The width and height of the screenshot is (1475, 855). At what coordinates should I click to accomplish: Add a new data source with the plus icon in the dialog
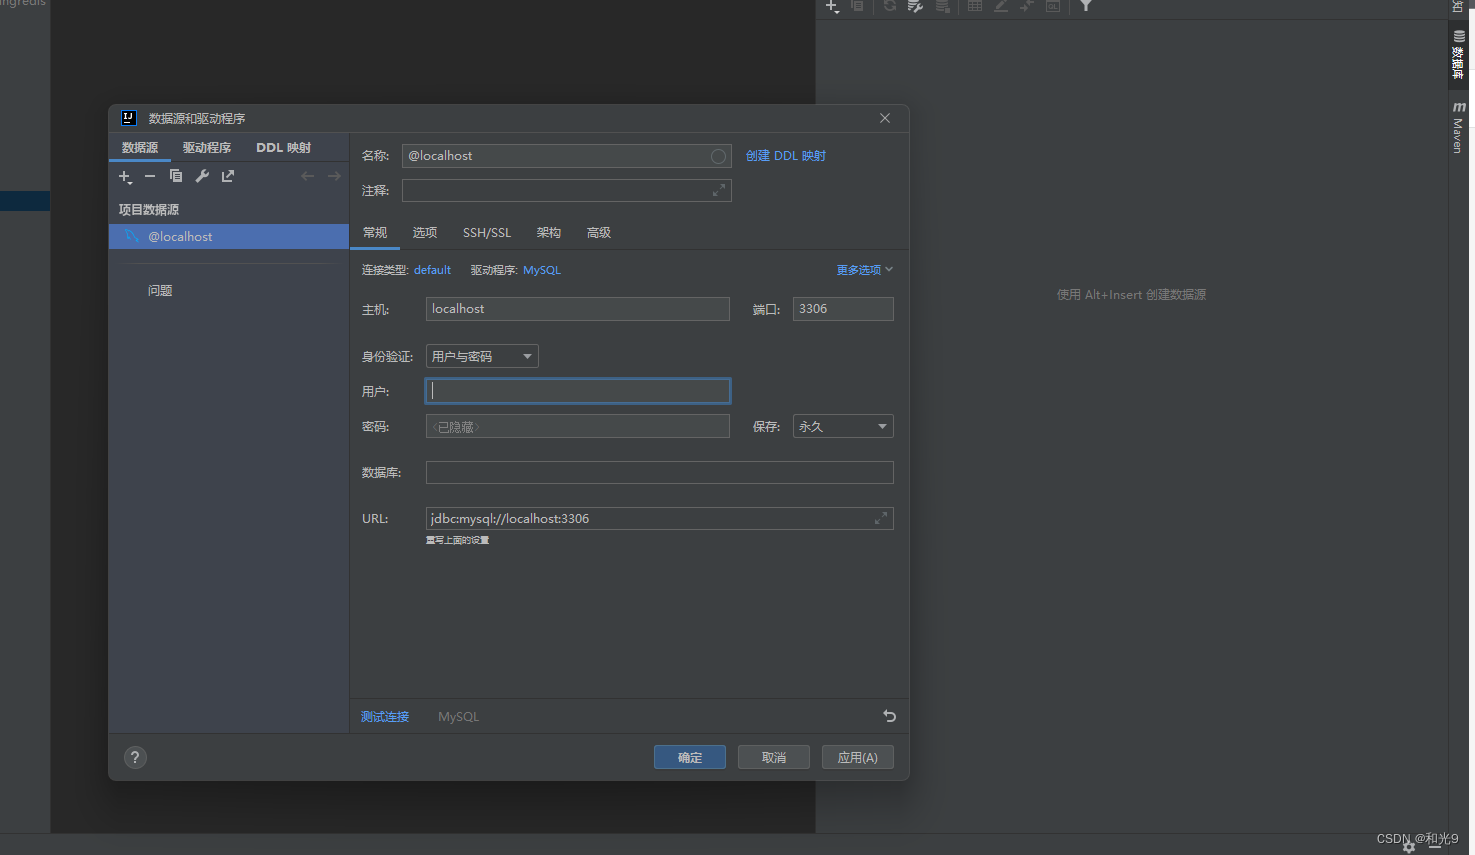(125, 177)
